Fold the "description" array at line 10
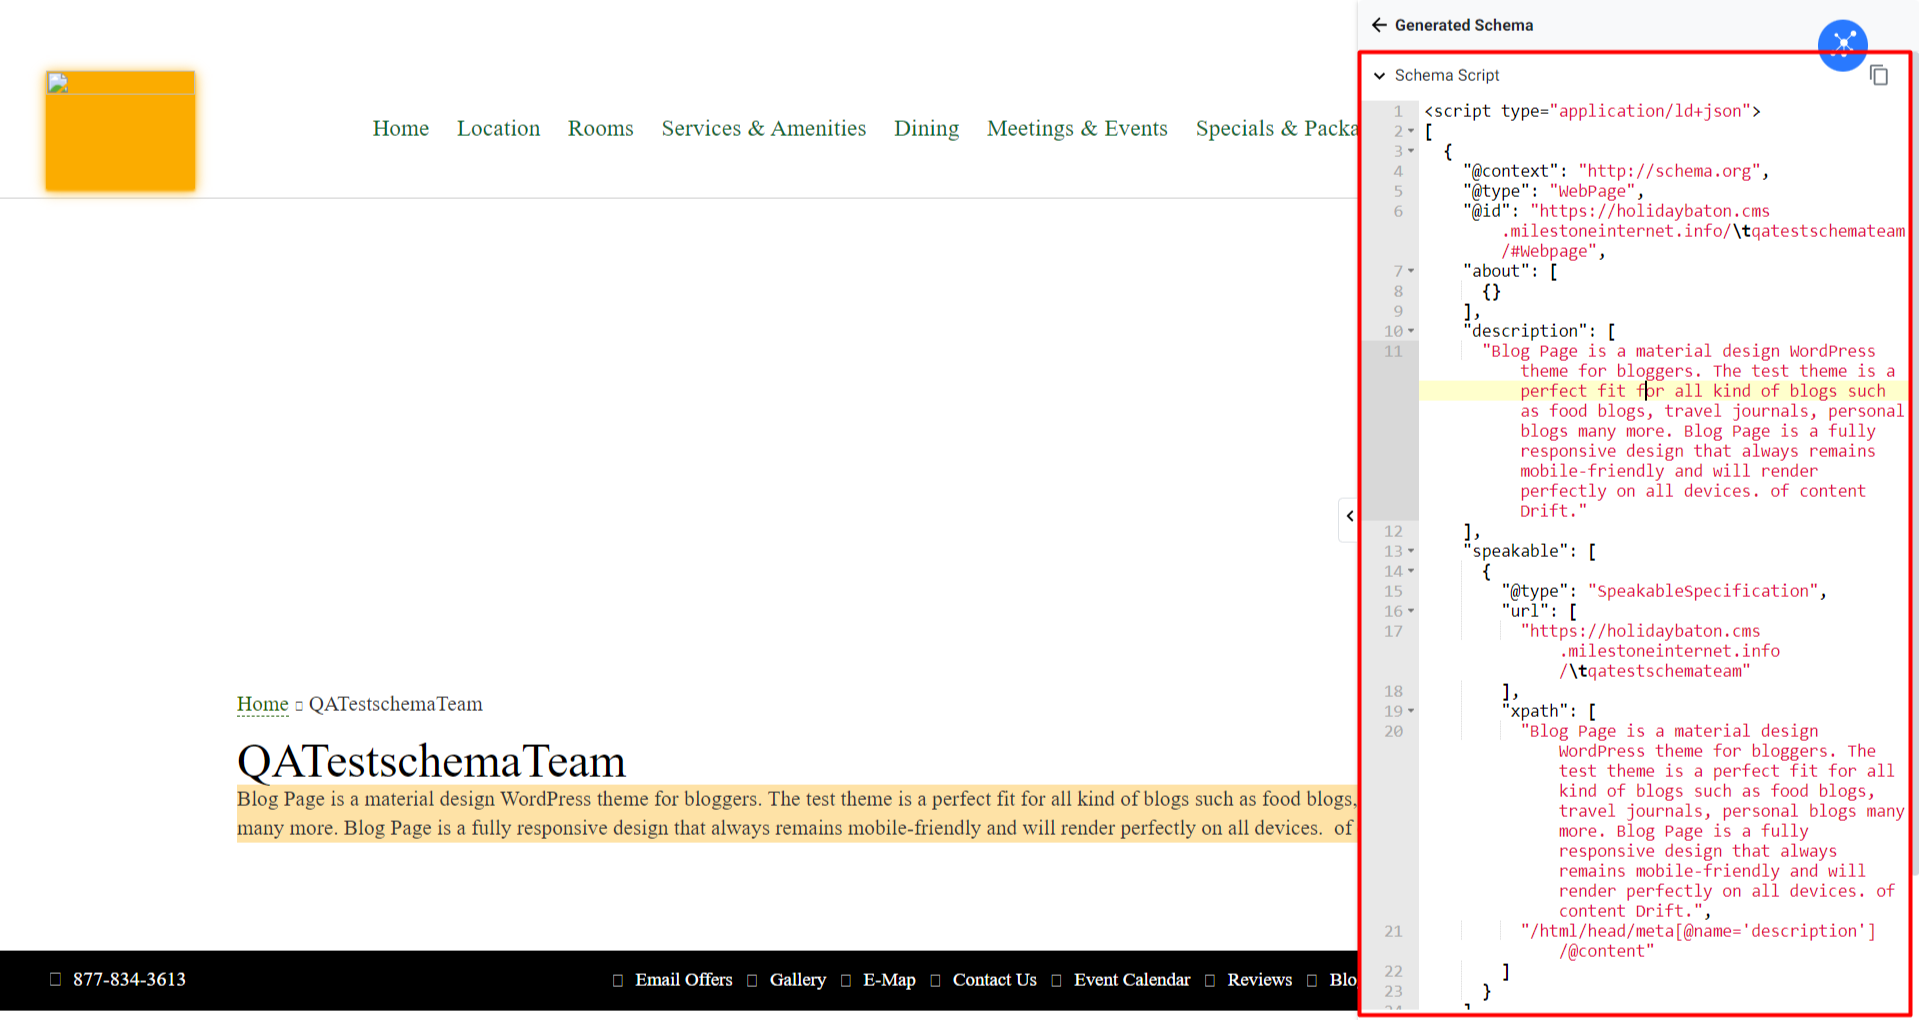Screen dimensions: 1919x1020 tap(1411, 331)
